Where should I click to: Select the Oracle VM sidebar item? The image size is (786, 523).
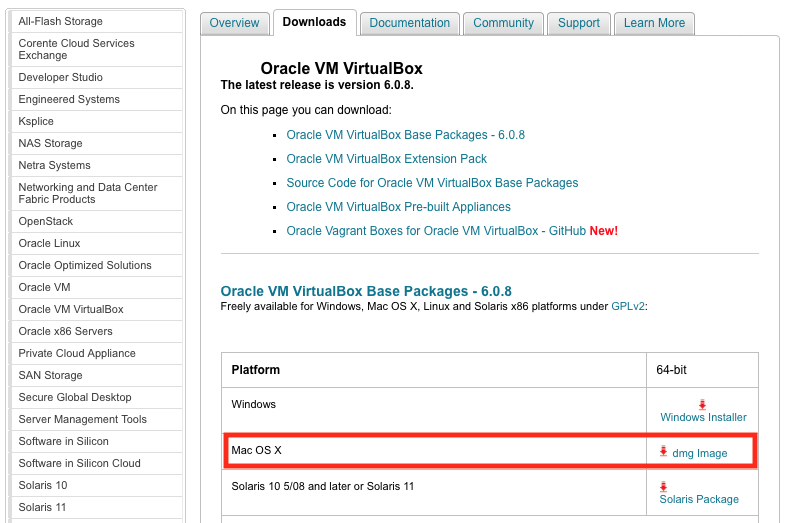[96, 288]
